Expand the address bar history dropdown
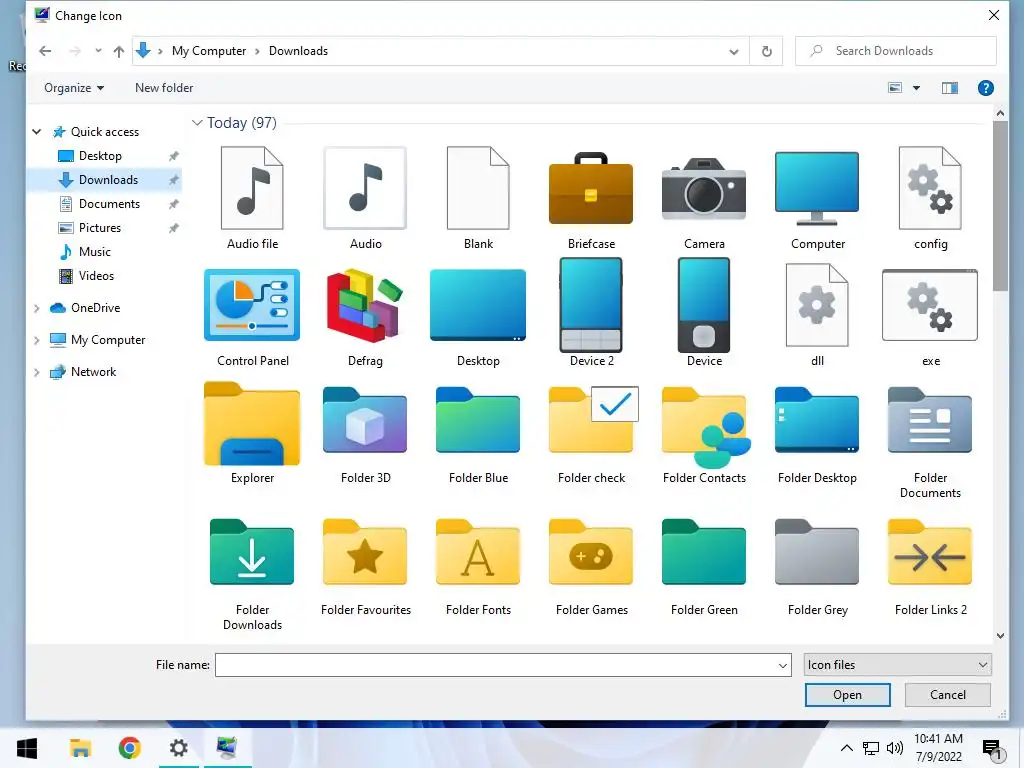 click(x=734, y=52)
